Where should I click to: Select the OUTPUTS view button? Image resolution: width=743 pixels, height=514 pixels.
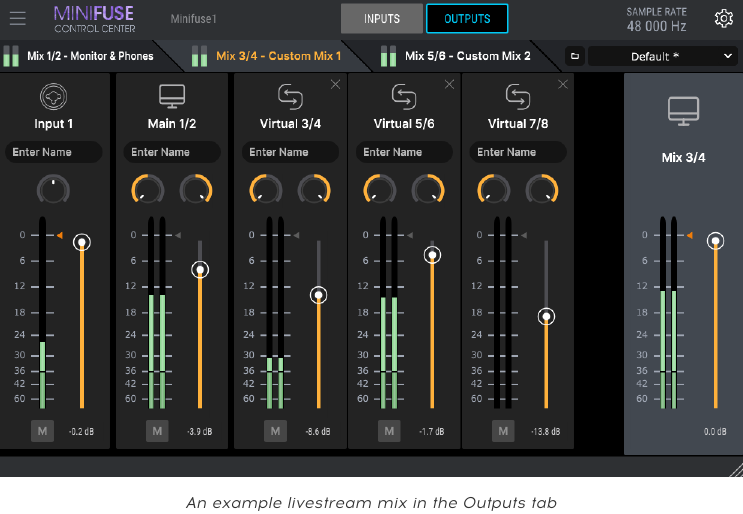point(467,18)
